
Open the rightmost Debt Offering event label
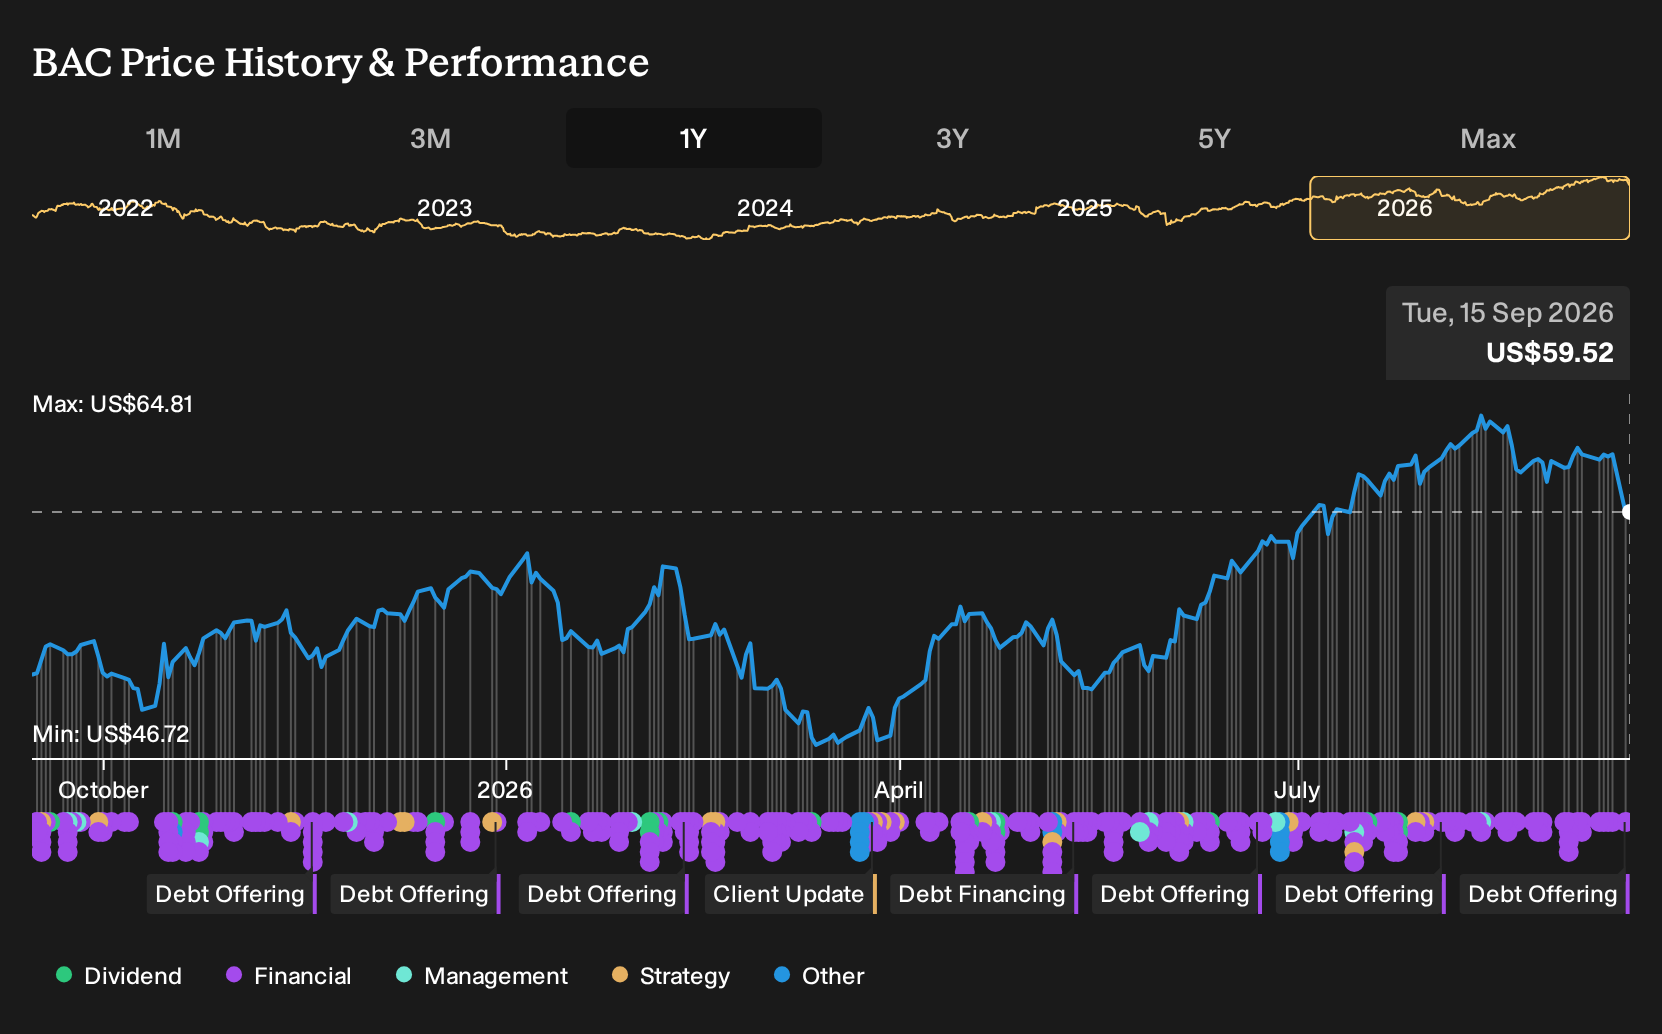coord(1543,894)
